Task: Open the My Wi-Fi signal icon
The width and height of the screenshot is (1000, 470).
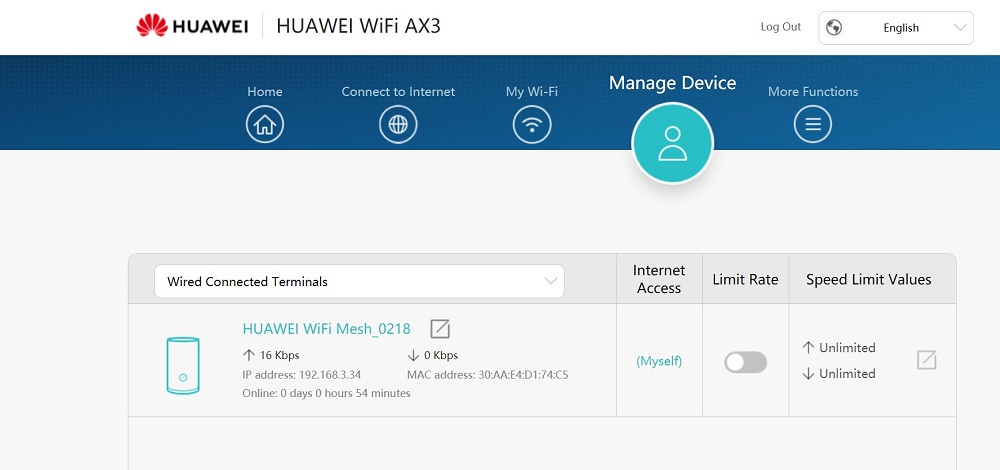Action: [532, 124]
